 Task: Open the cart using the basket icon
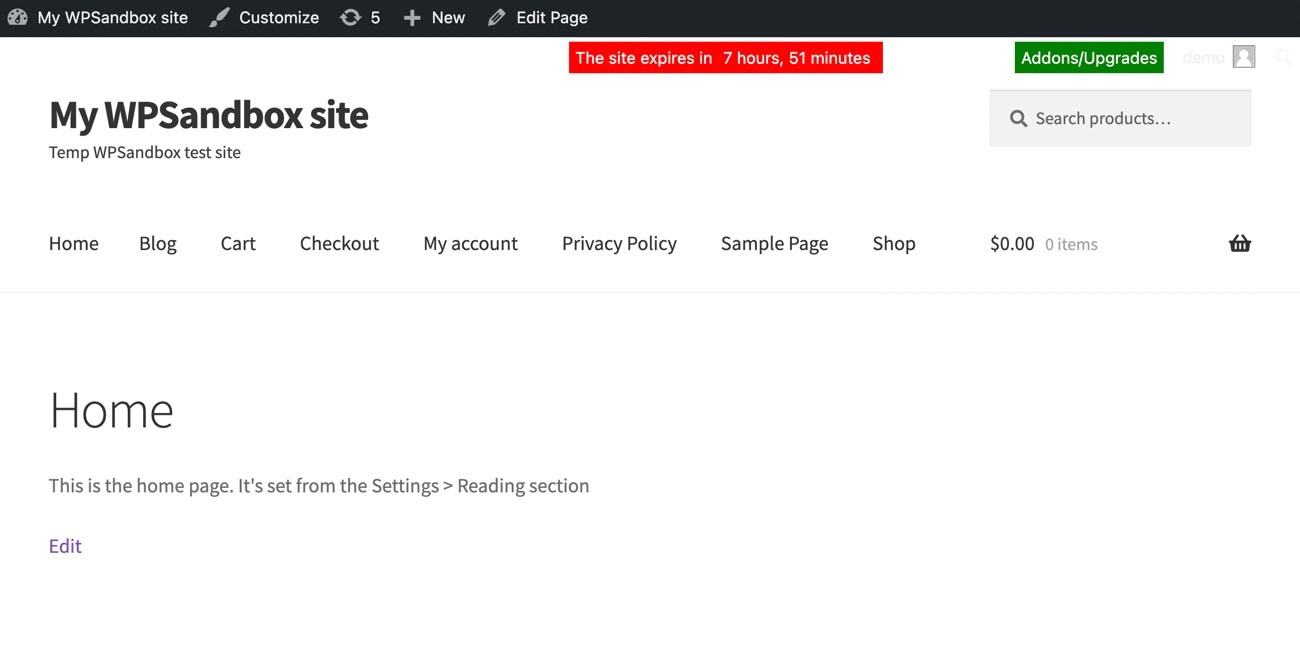point(1239,243)
